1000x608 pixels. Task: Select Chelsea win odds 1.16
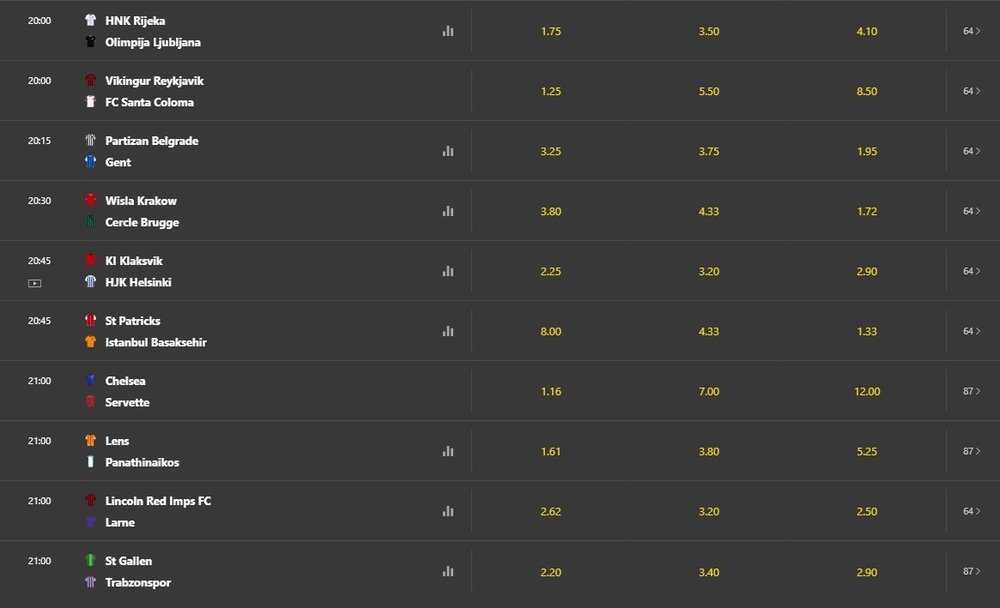point(551,391)
